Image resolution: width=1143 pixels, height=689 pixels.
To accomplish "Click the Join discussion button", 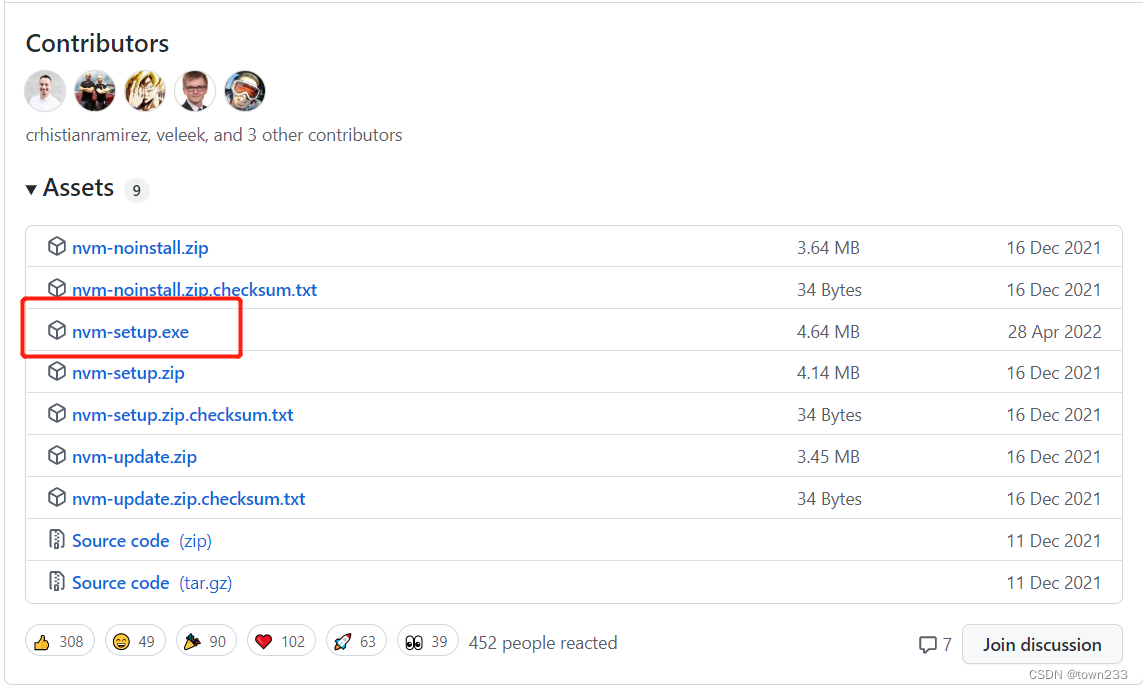I will tap(1042, 645).
